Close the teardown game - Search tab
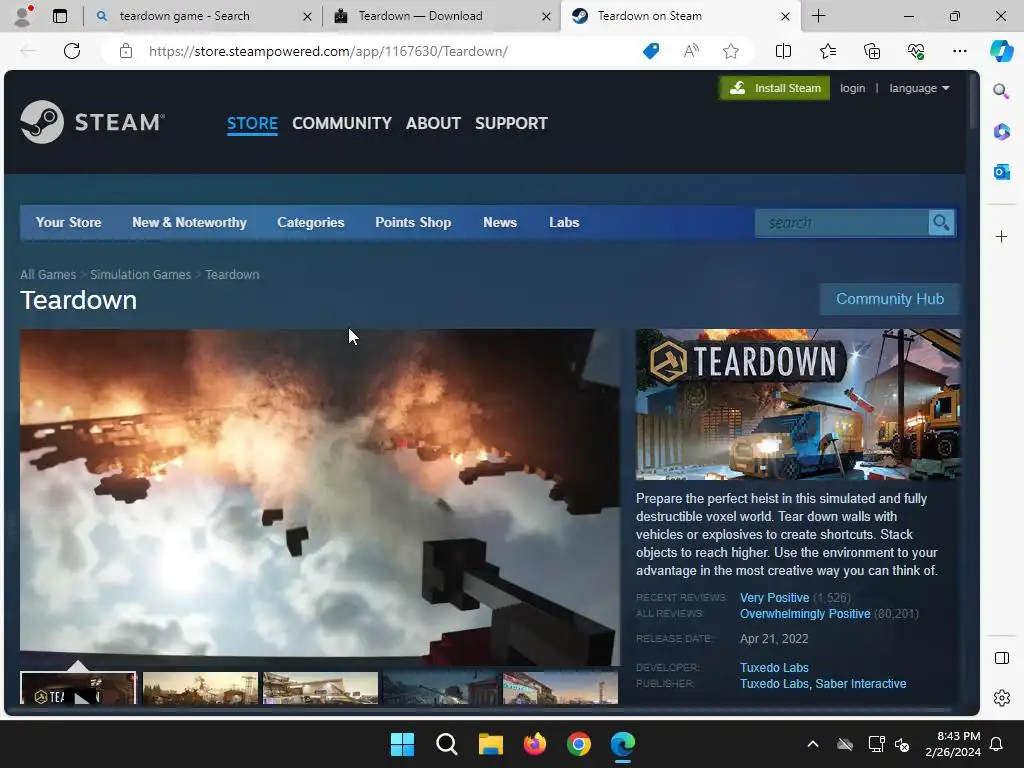This screenshot has width=1024, height=768. coord(307,16)
